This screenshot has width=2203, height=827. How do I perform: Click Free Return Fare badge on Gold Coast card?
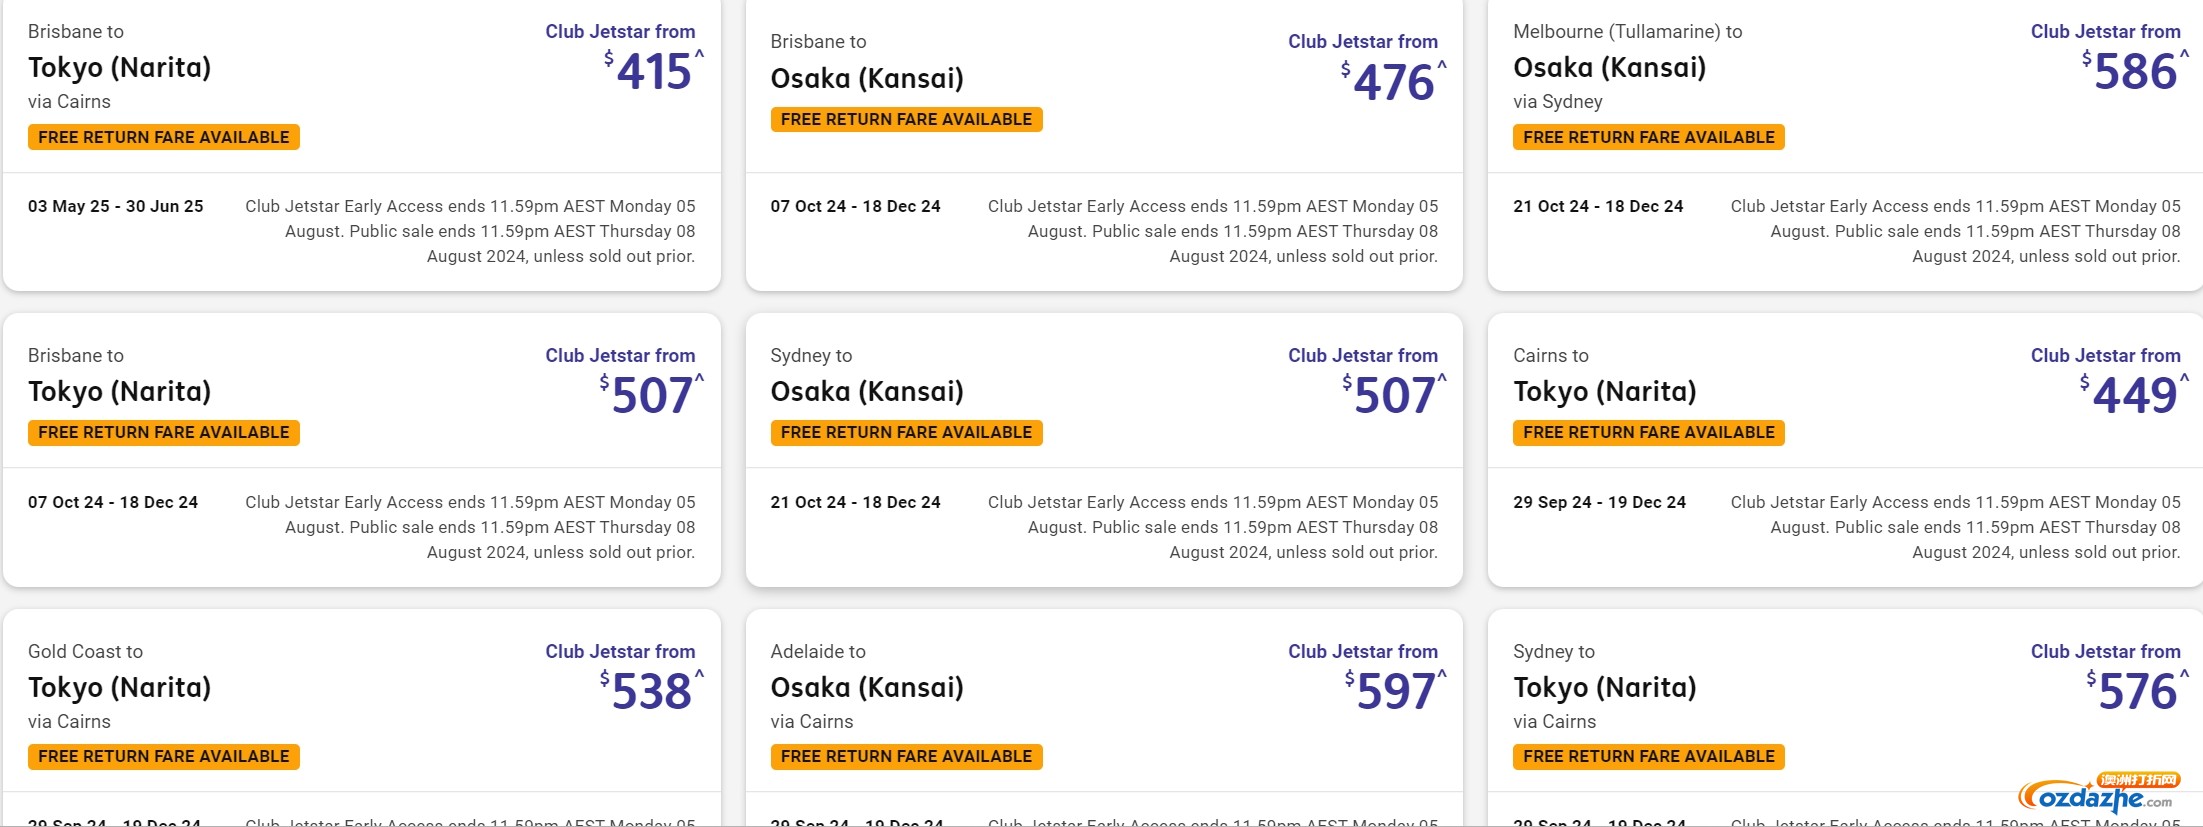click(x=164, y=756)
